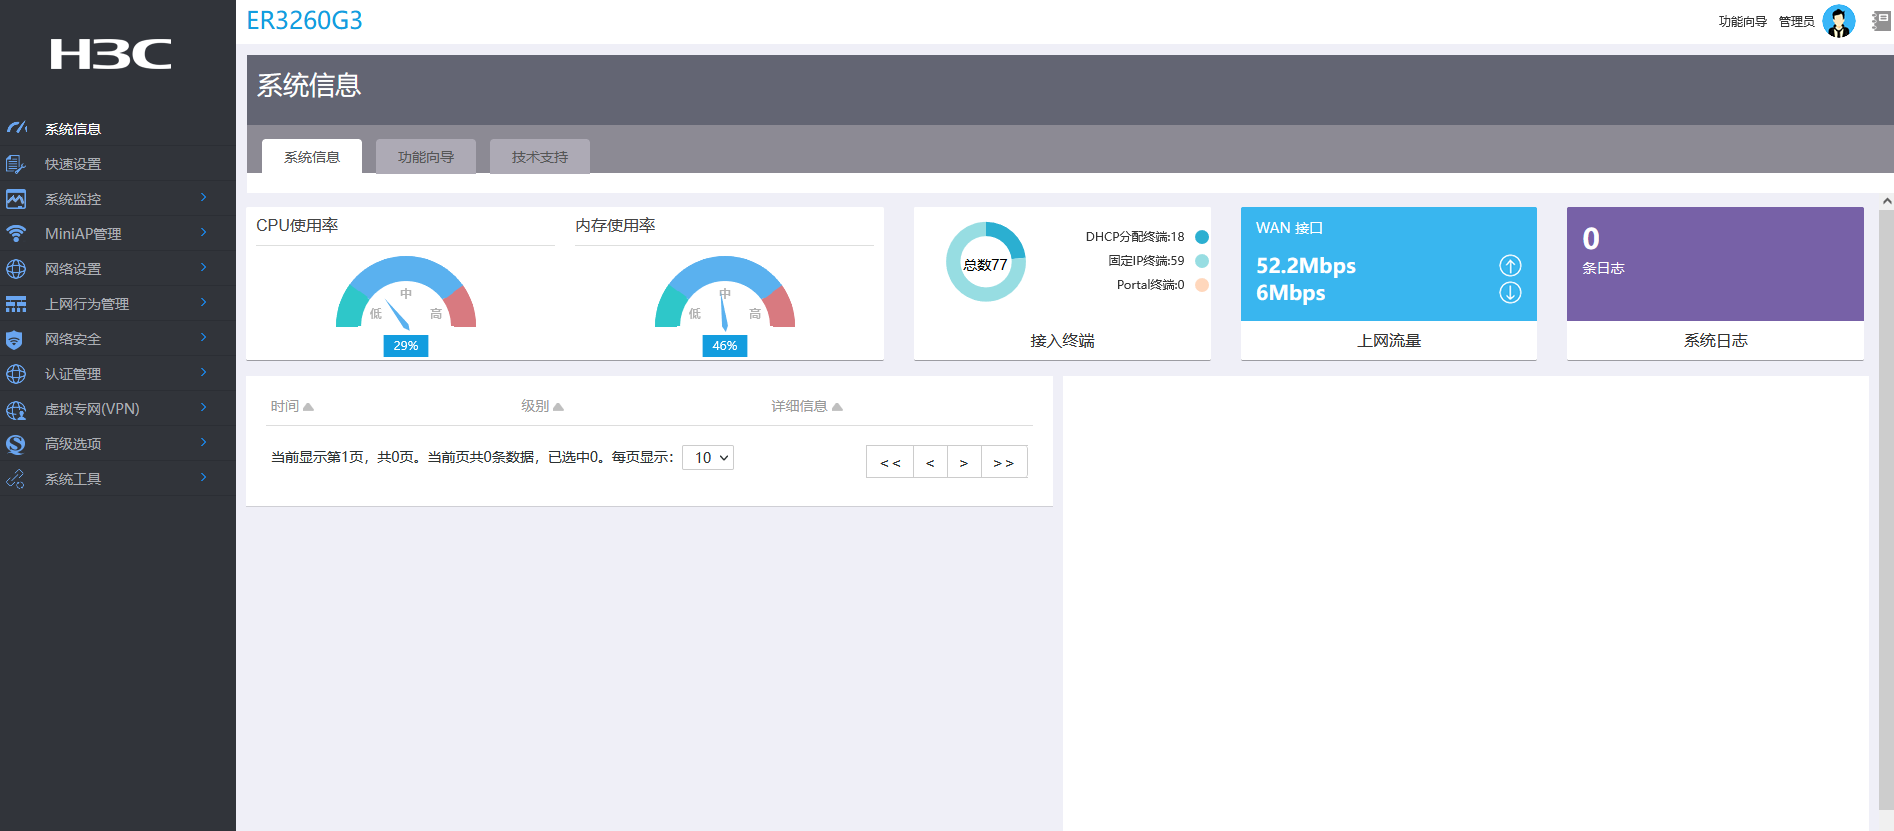Click the WAN download arrow icon
This screenshot has width=1894, height=831.
pyautogui.click(x=1510, y=292)
